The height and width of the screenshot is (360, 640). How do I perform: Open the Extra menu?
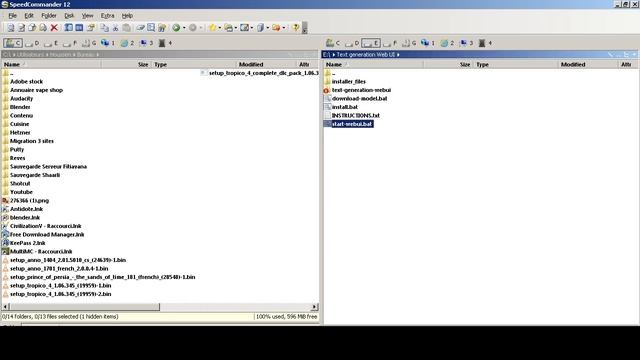(107, 16)
